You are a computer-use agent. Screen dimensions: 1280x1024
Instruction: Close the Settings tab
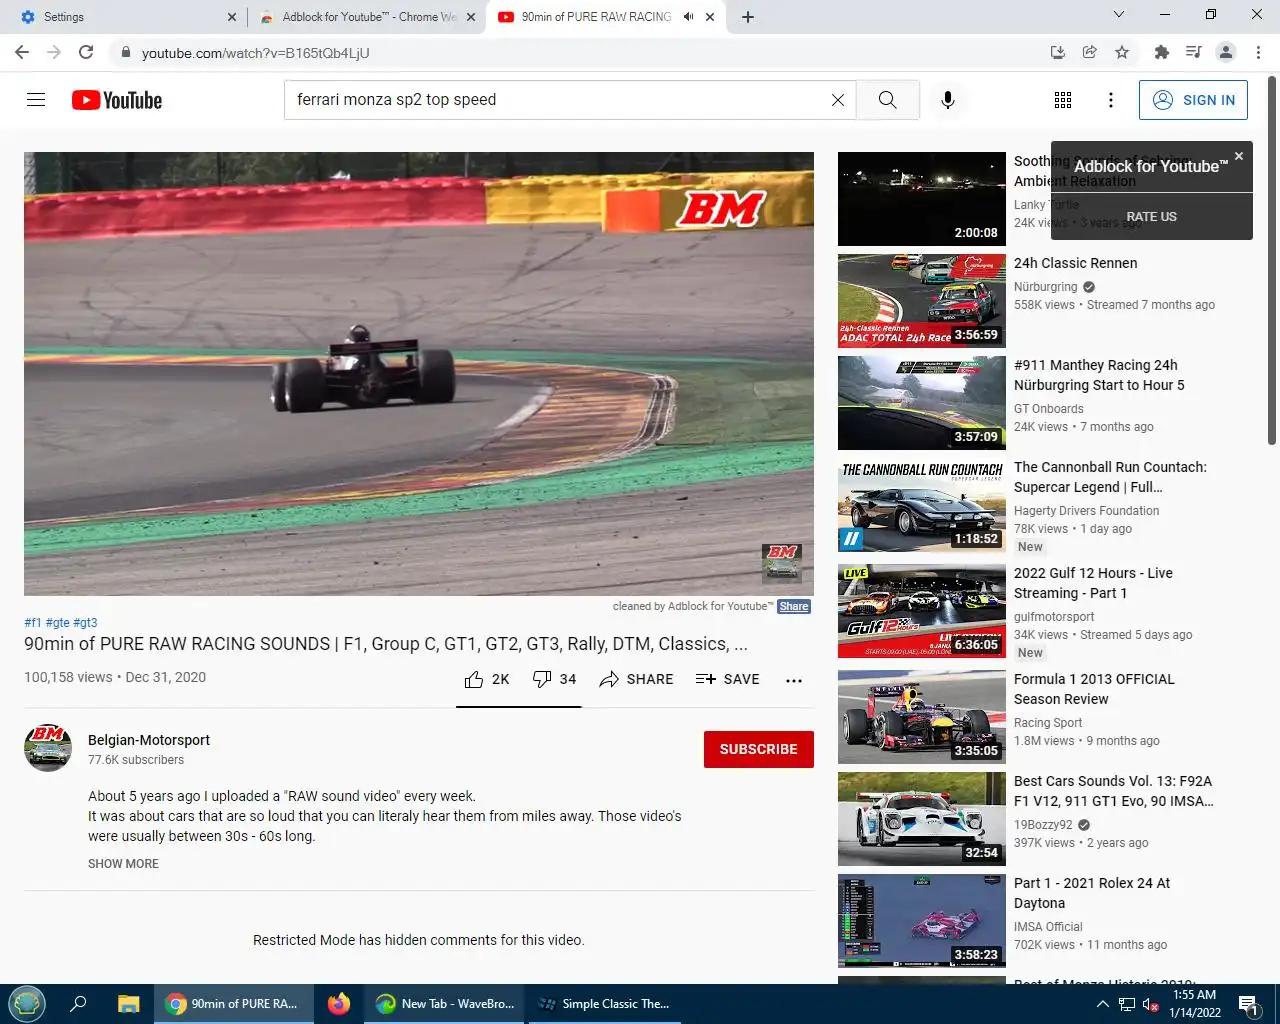coord(232,17)
